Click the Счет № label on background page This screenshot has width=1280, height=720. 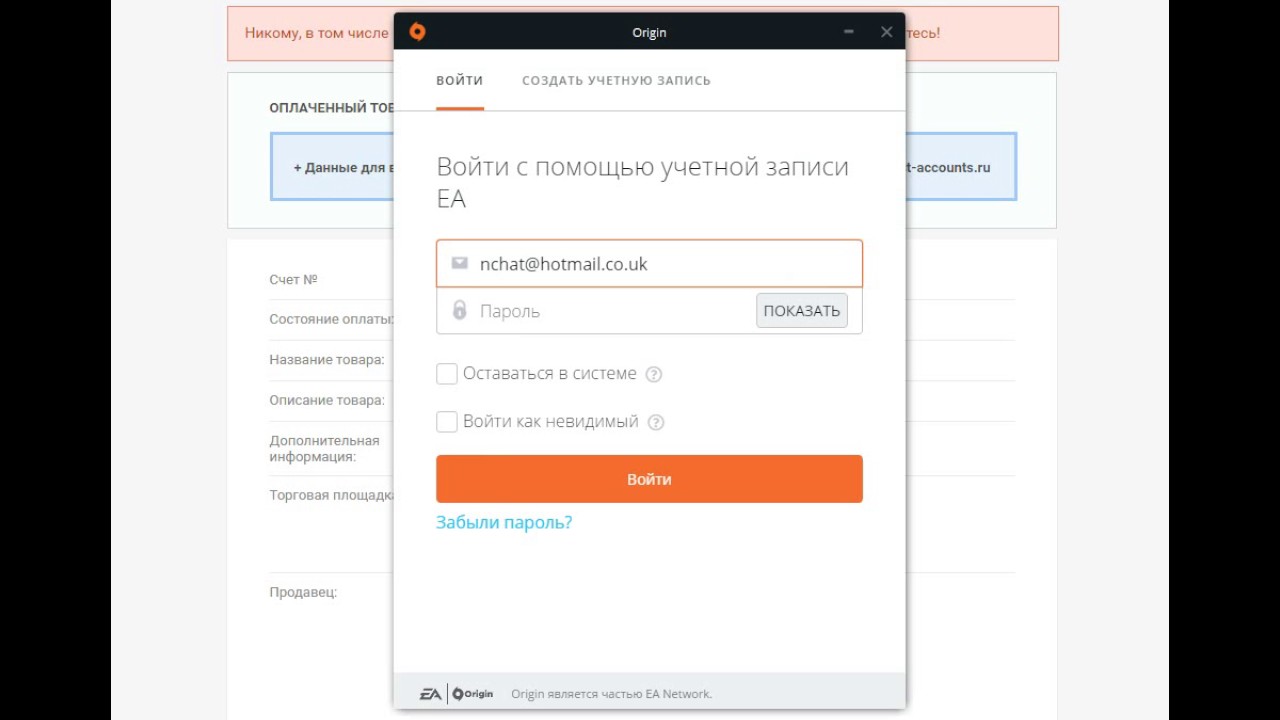[x=293, y=280]
